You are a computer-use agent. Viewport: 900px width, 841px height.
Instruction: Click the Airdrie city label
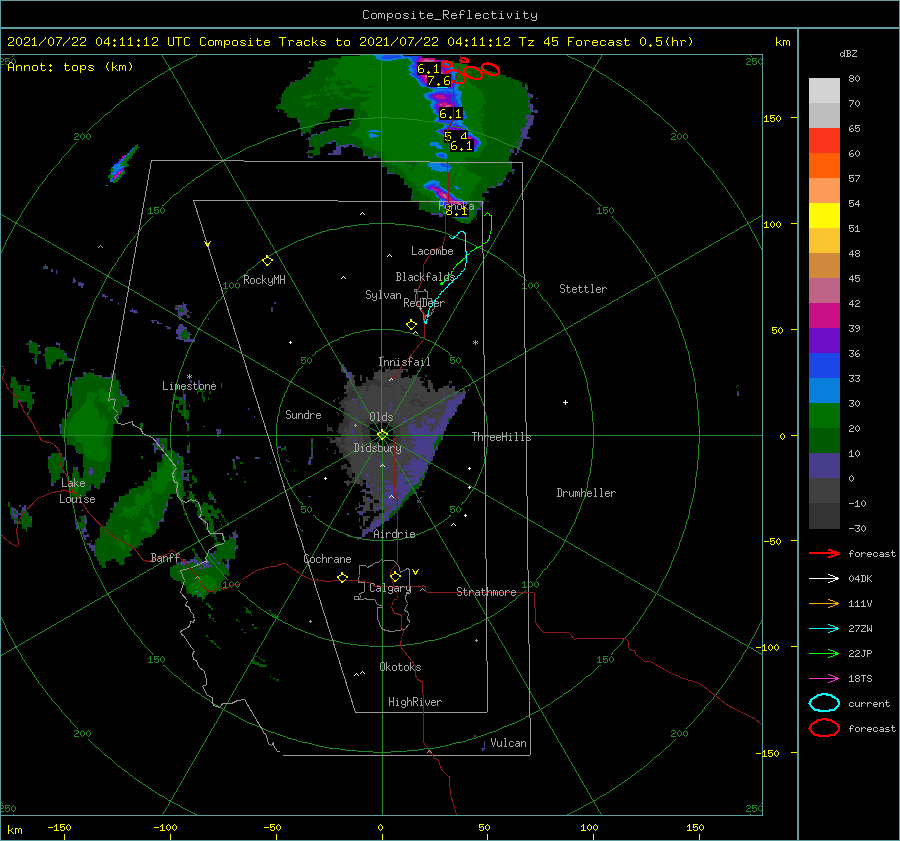click(394, 534)
